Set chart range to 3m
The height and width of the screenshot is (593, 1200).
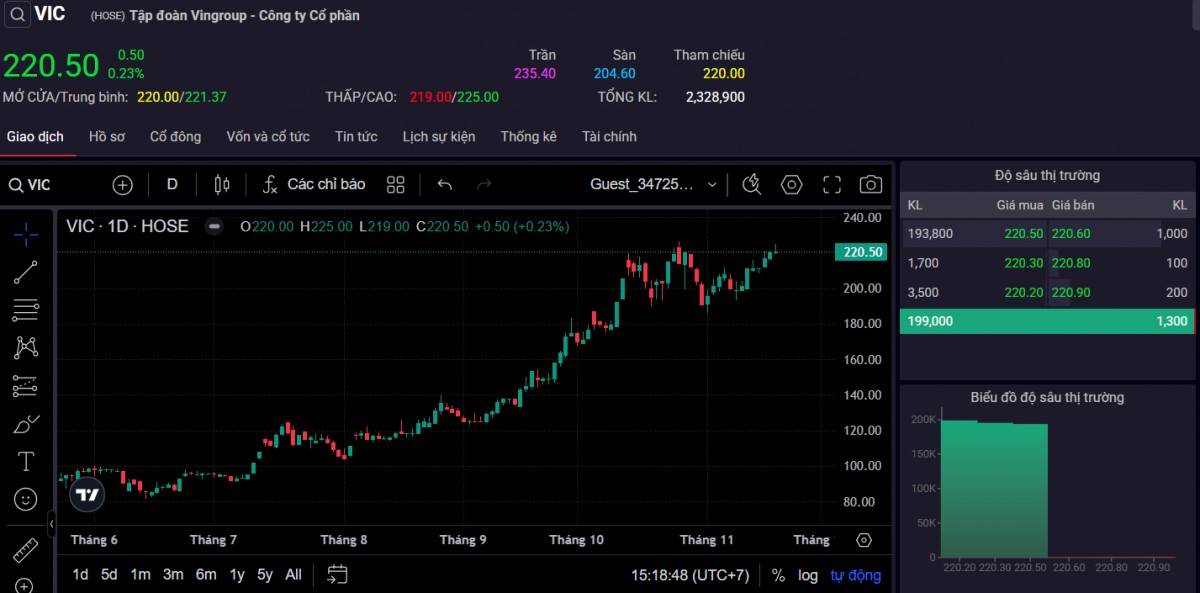[x=173, y=575]
